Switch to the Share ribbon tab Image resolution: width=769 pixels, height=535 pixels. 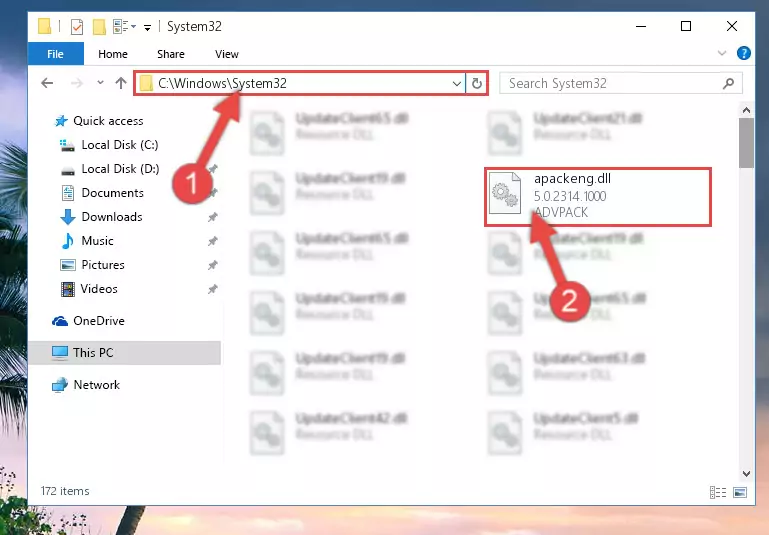(171, 54)
